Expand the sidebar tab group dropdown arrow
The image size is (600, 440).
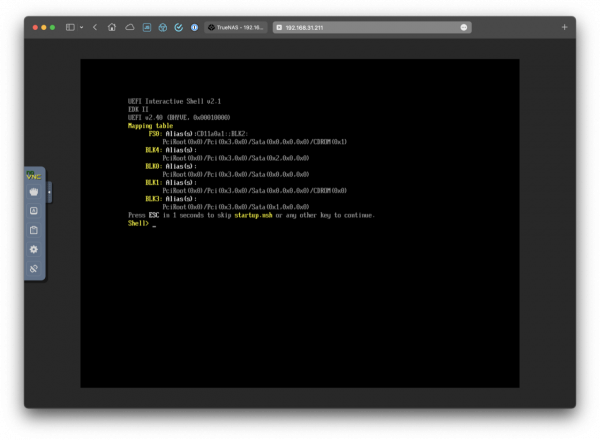pyautogui.click(x=82, y=27)
